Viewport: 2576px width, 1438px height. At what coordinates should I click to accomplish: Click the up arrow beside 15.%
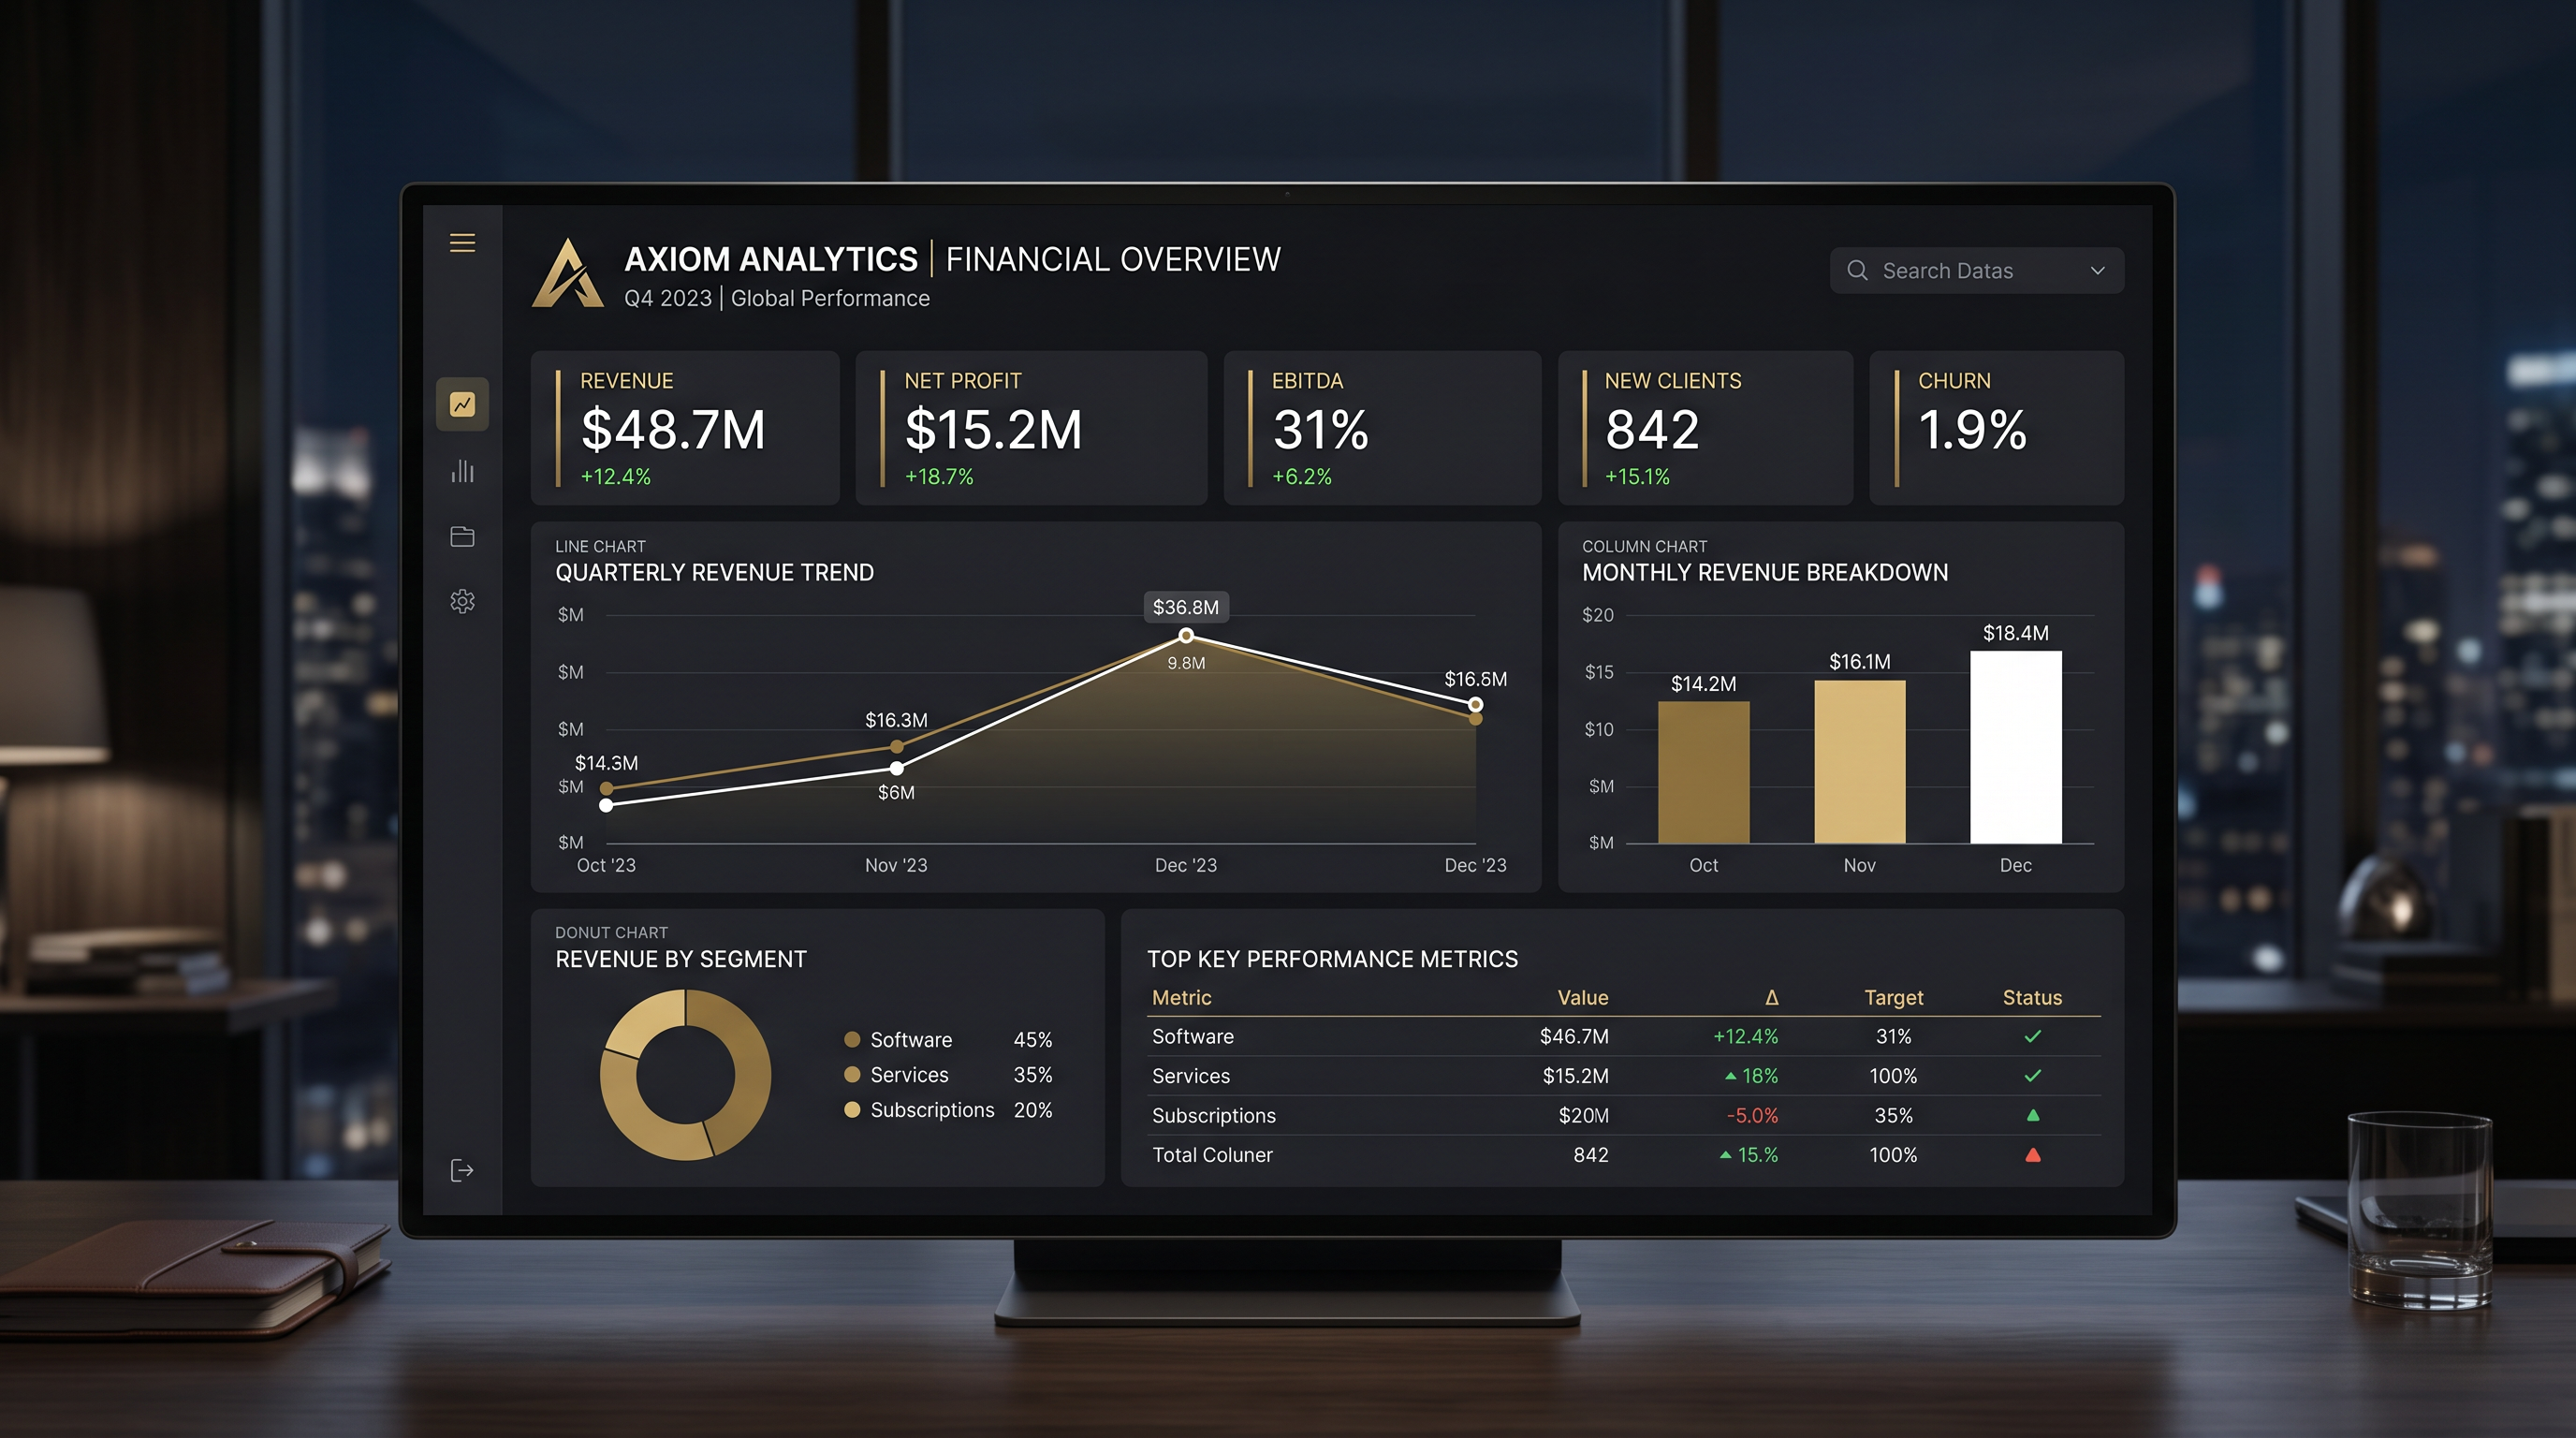[x=1725, y=1155]
